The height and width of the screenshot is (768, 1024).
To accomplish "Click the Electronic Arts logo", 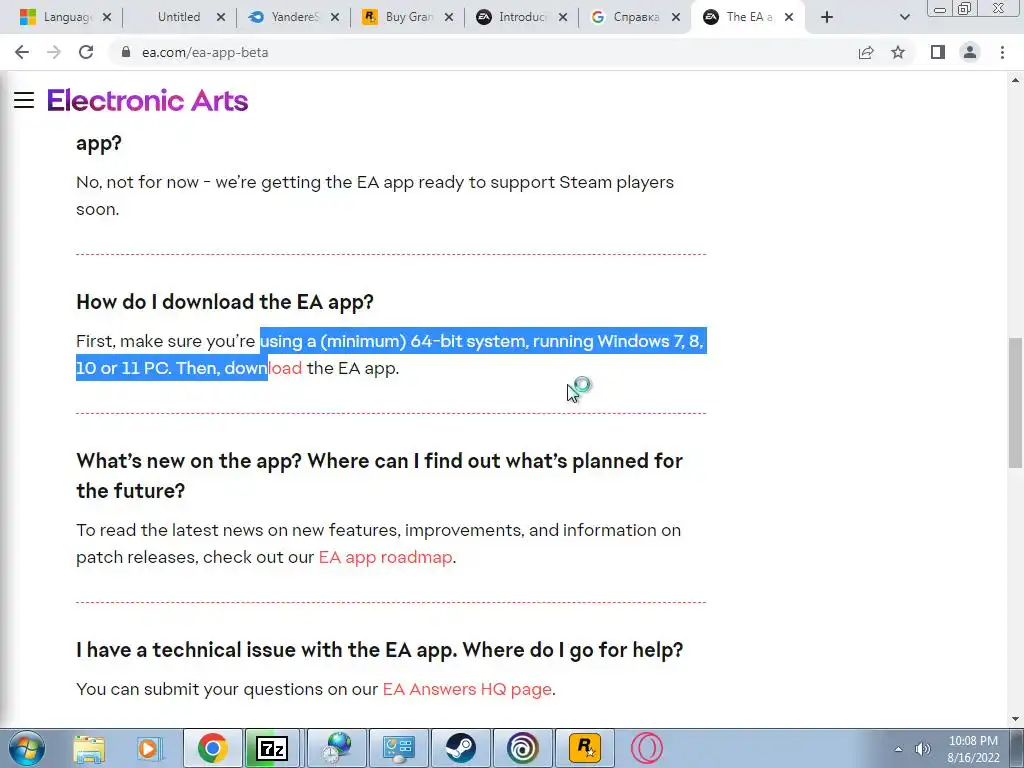I will pyautogui.click(x=148, y=101).
